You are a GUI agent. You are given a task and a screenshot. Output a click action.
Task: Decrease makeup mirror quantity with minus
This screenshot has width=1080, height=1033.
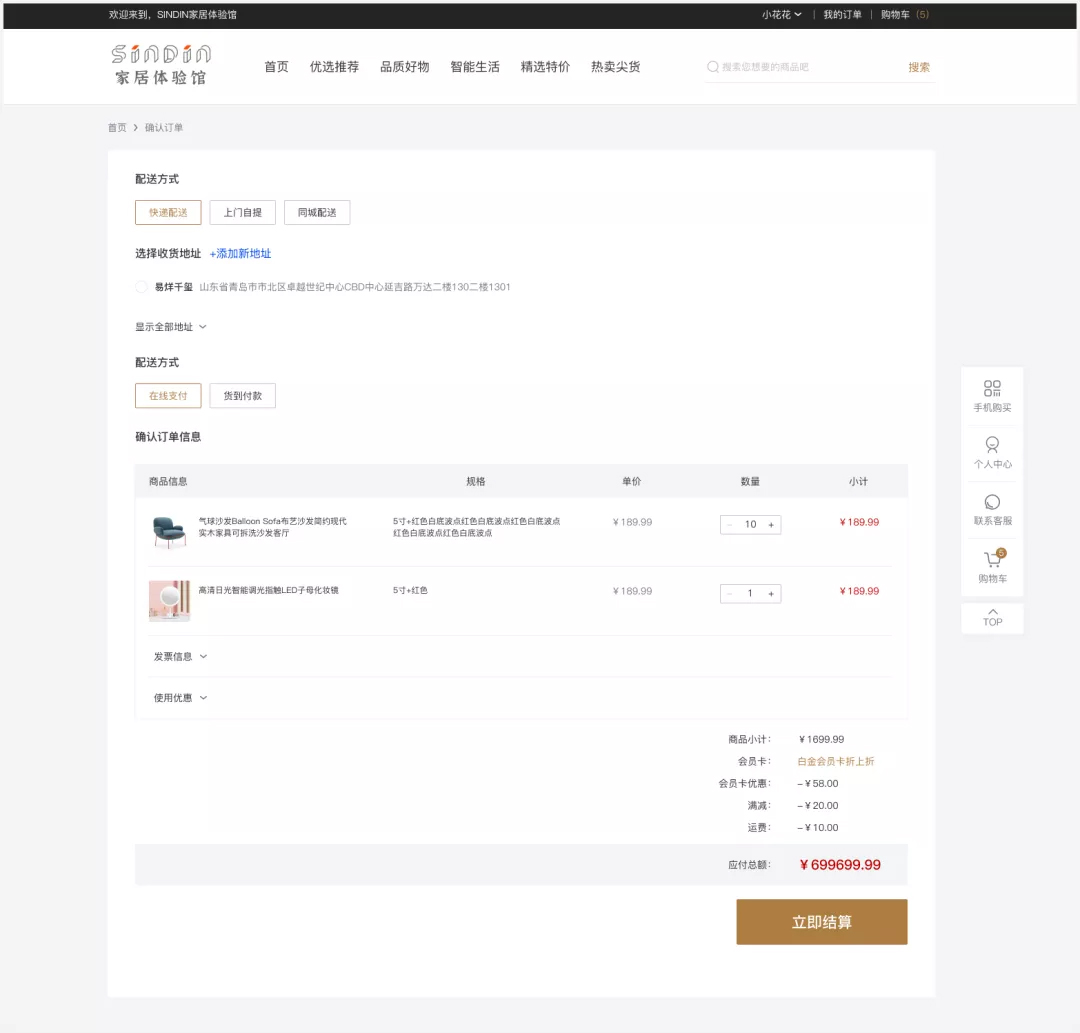(x=730, y=594)
